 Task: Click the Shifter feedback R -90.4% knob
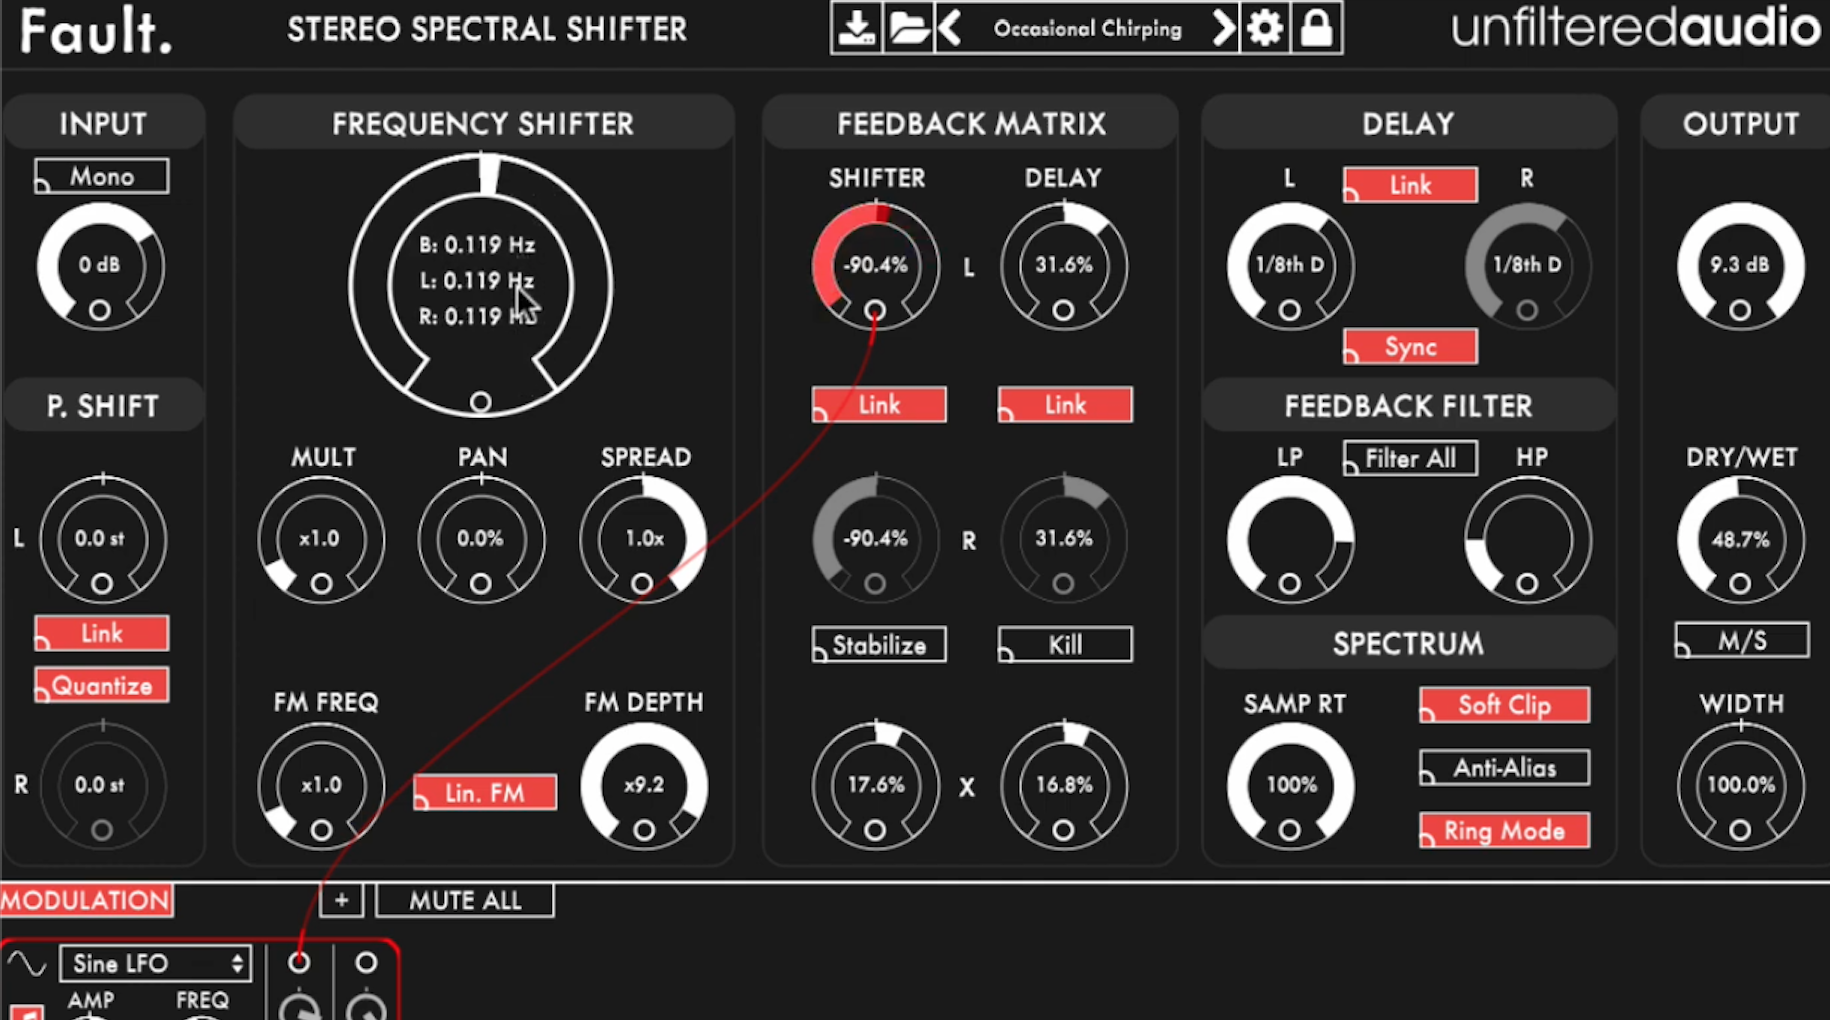click(875, 539)
